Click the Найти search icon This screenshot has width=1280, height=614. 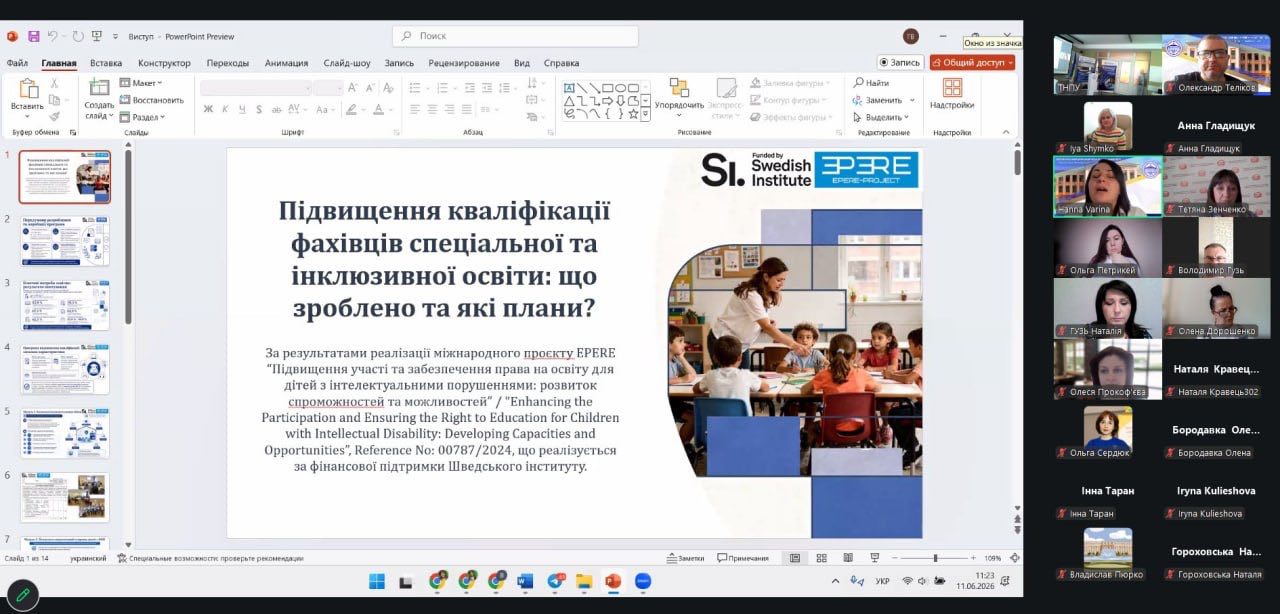pos(859,83)
